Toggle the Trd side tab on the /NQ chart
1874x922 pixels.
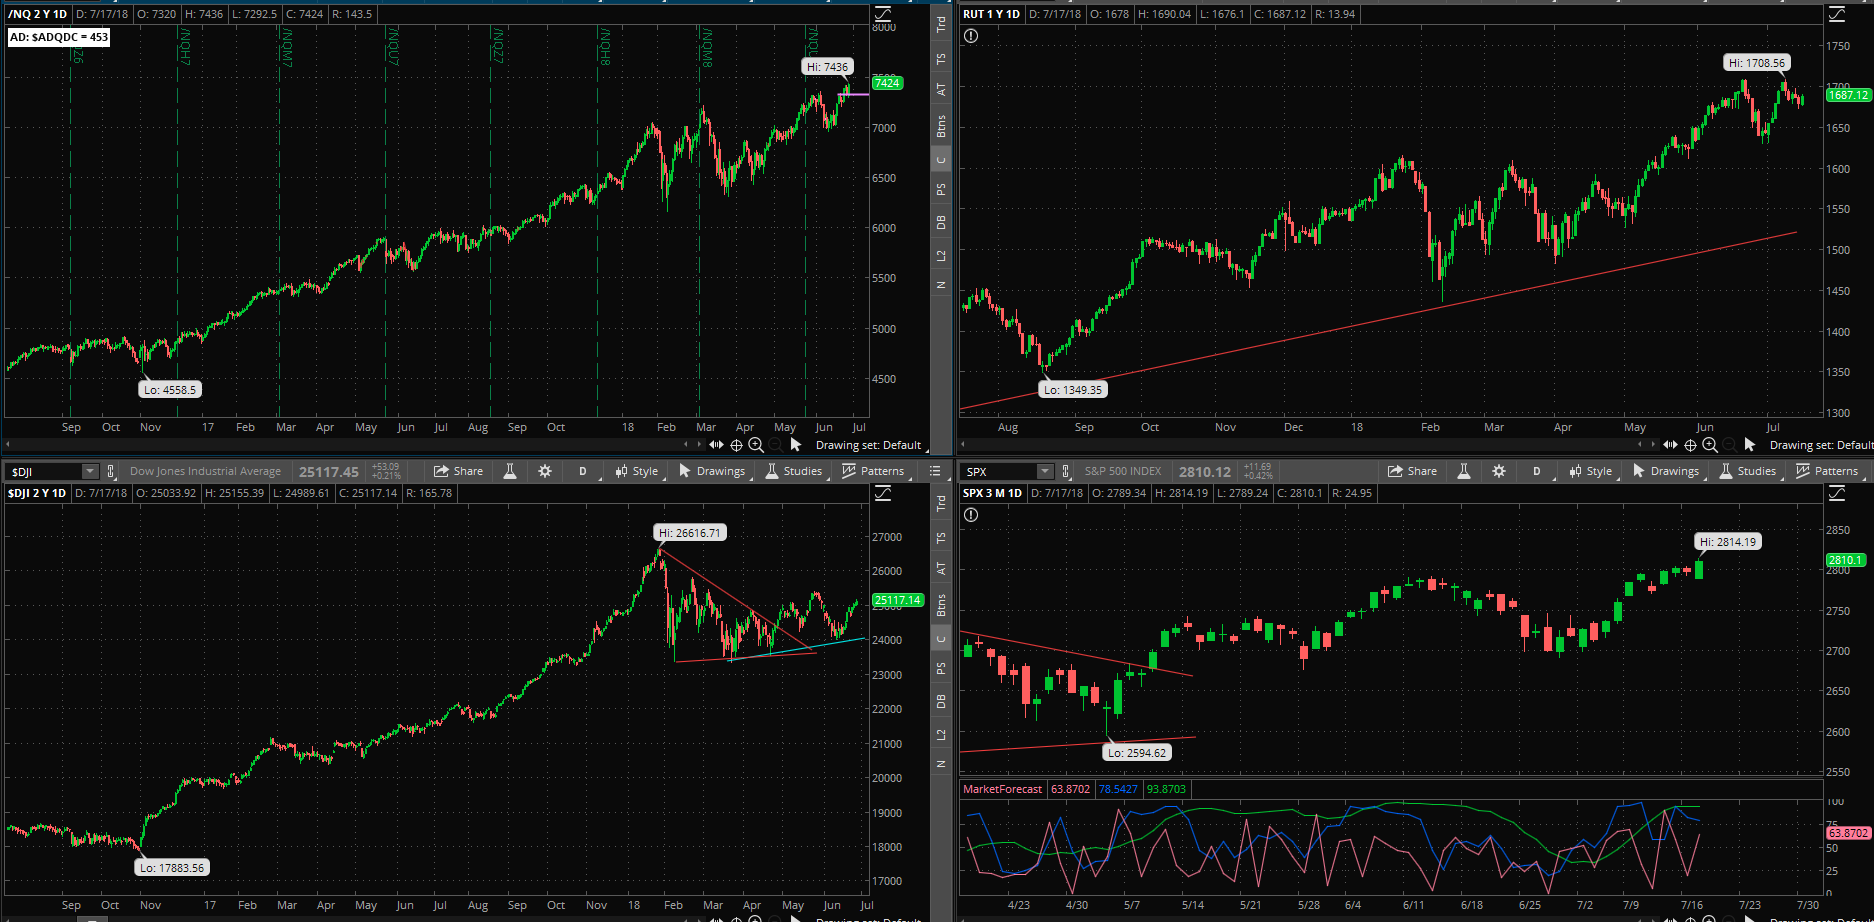(x=941, y=24)
